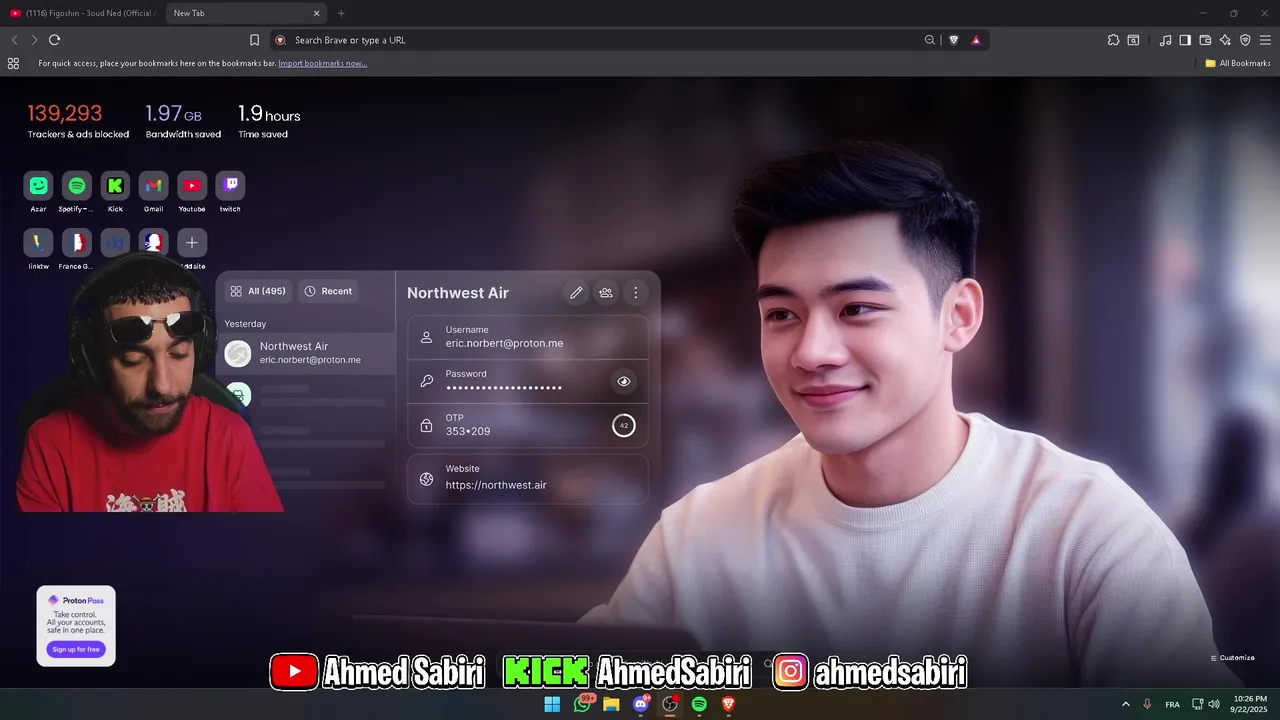This screenshot has height=720, width=1280.
Task: Click the 1.9 hours Time saved stat
Action: (x=269, y=121)
